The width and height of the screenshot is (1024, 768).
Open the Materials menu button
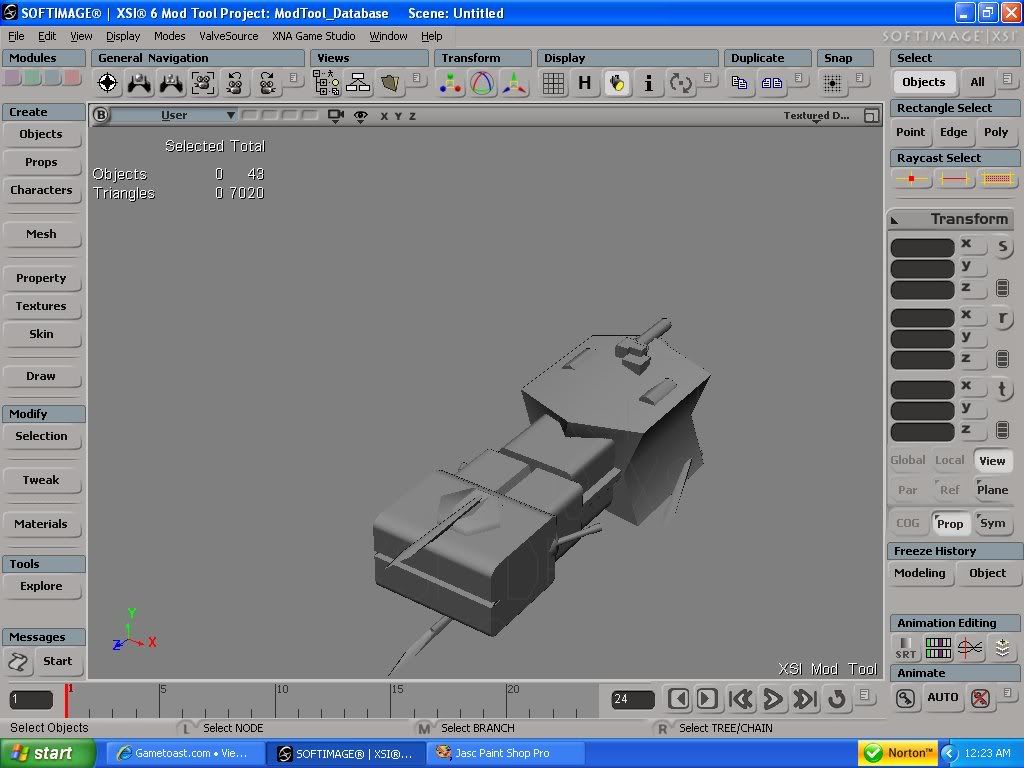[41, 524]
